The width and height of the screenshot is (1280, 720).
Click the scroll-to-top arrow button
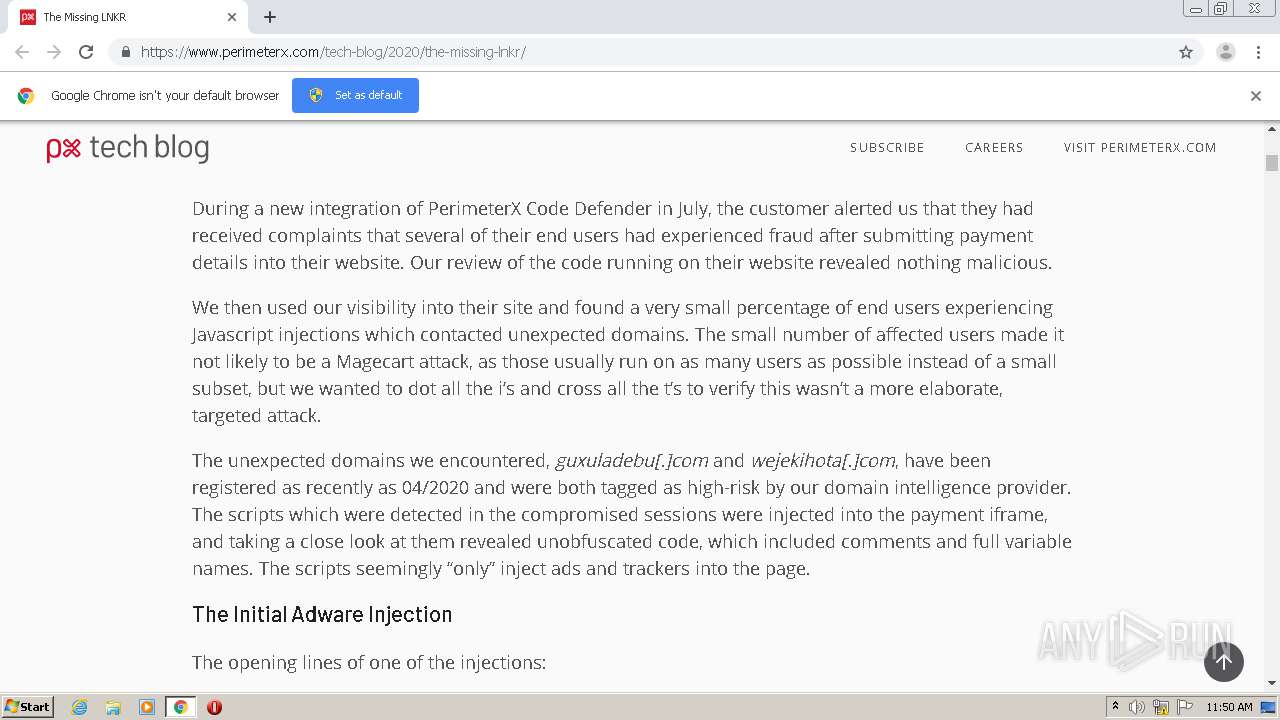(1223, 662)
